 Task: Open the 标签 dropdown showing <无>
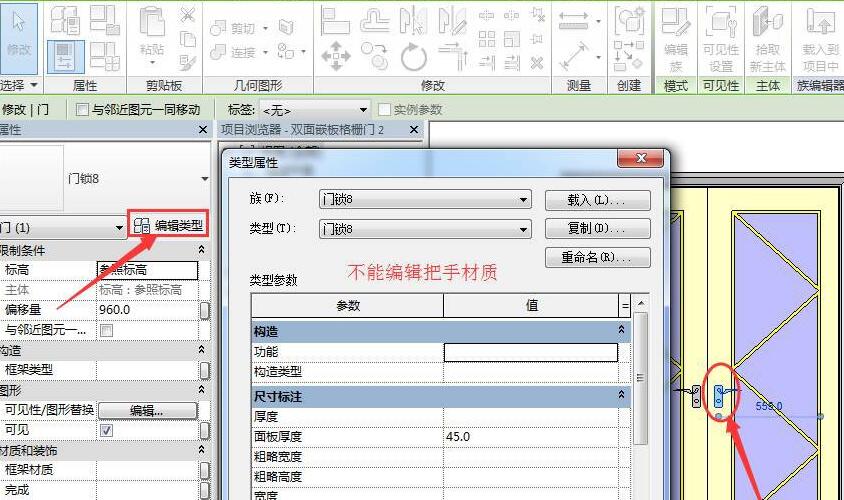click(314, 110)
